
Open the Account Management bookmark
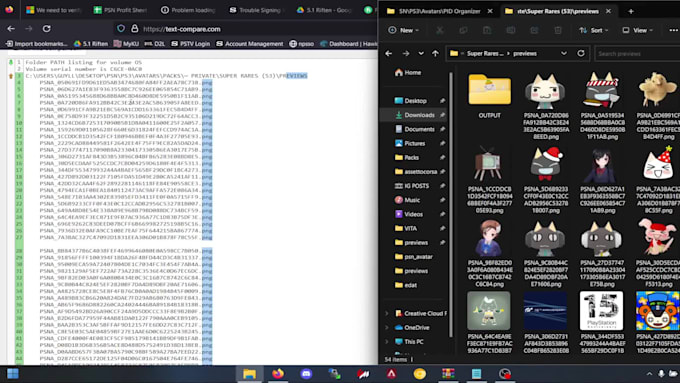[x=250, y=43]
